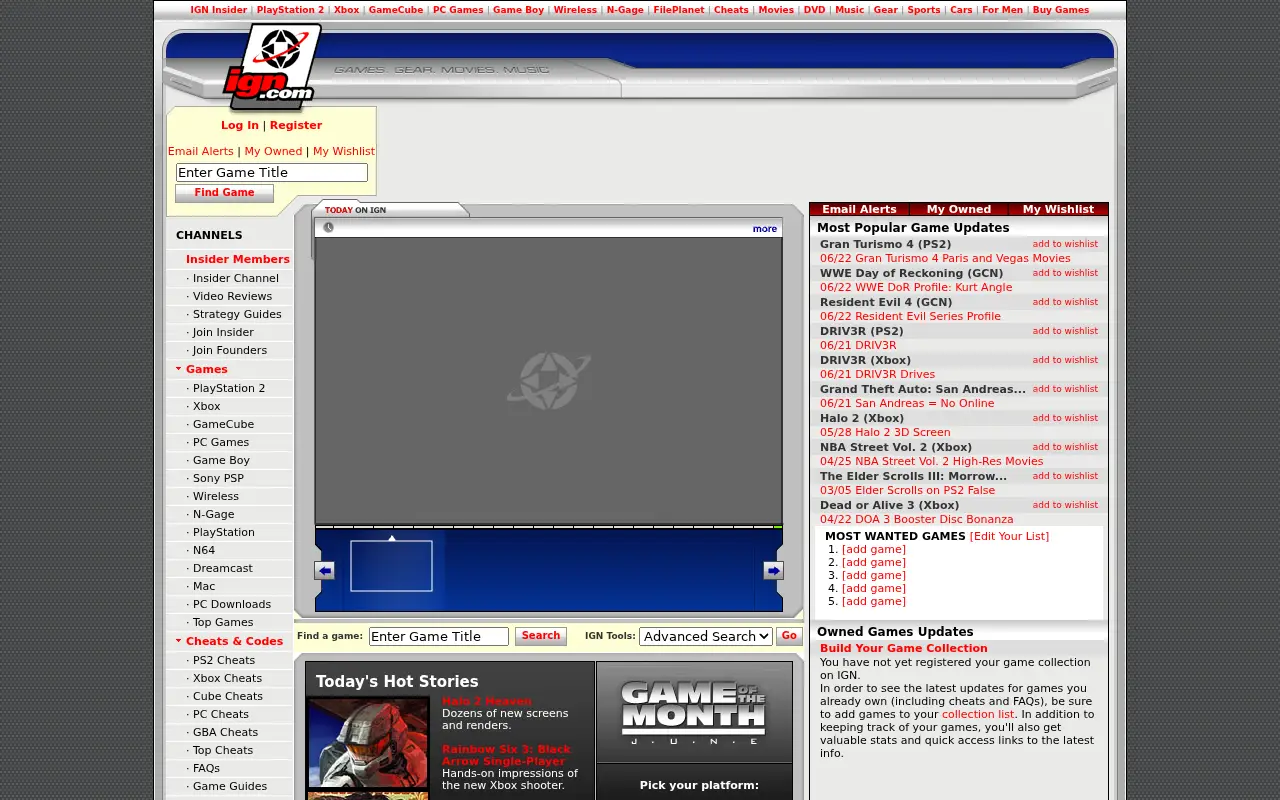Image resolution: width=1280 pixels, height=800 pixels.
Task: Click the Game of the Month banner
Action: coord(694,712)
